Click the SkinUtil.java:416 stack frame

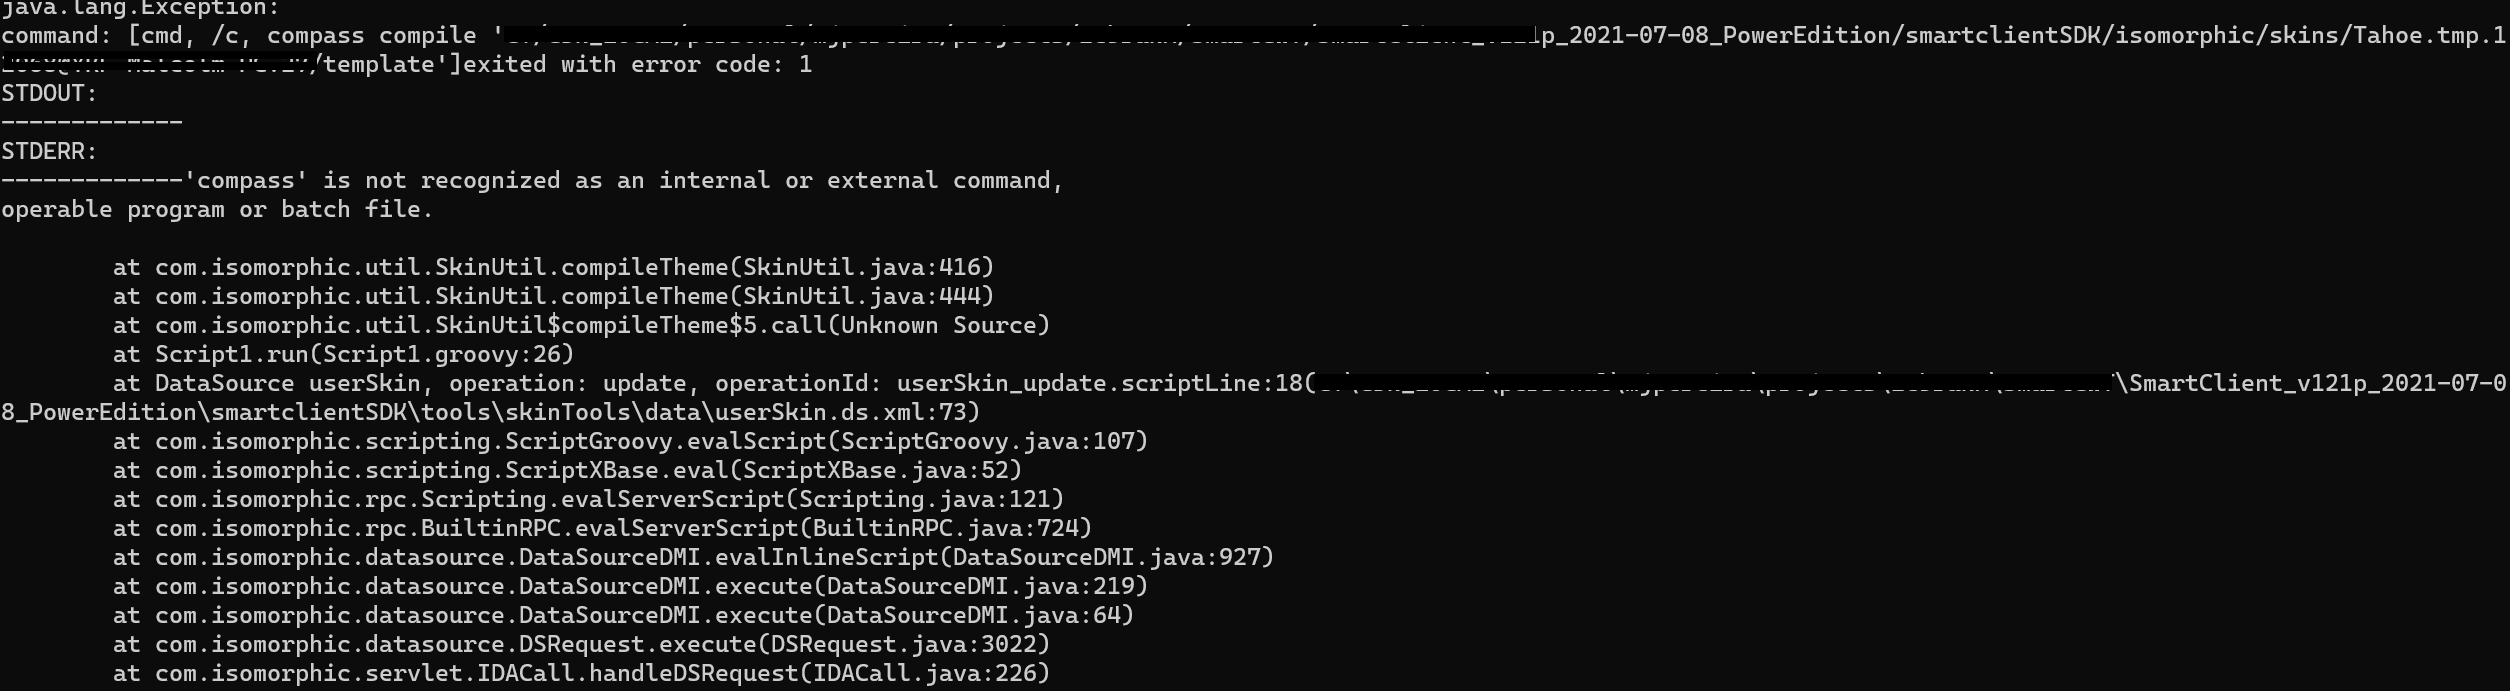coord(553,268)
